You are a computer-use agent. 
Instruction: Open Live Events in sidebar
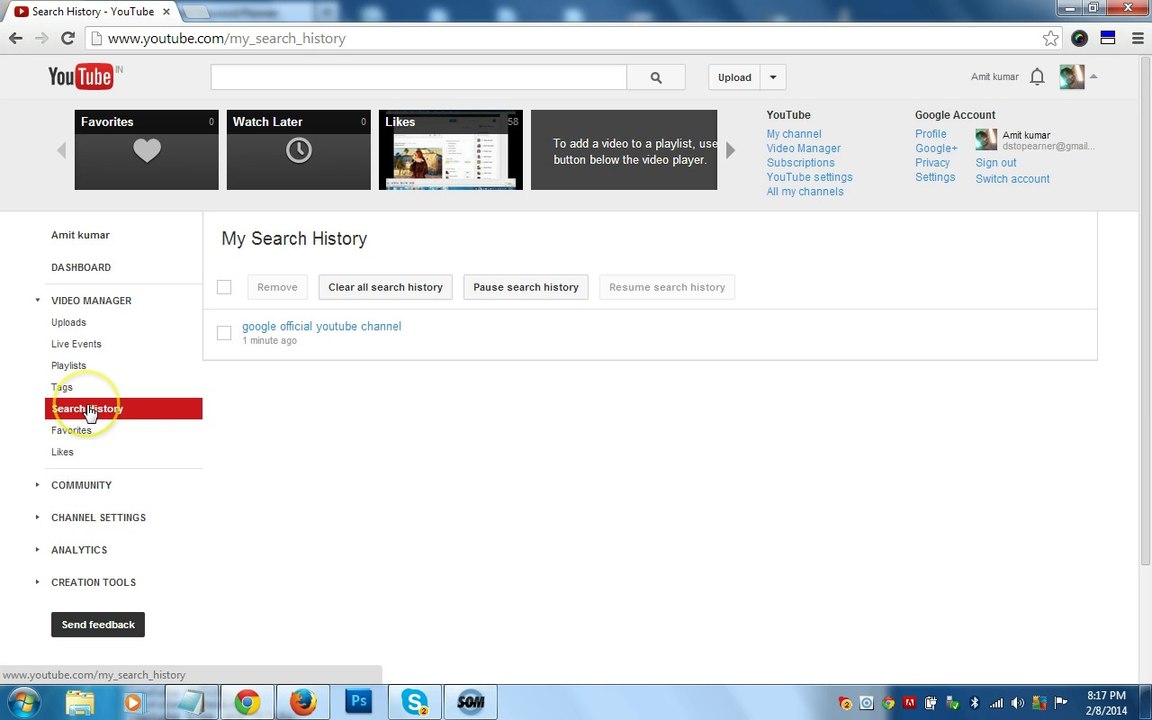[76, 344]
